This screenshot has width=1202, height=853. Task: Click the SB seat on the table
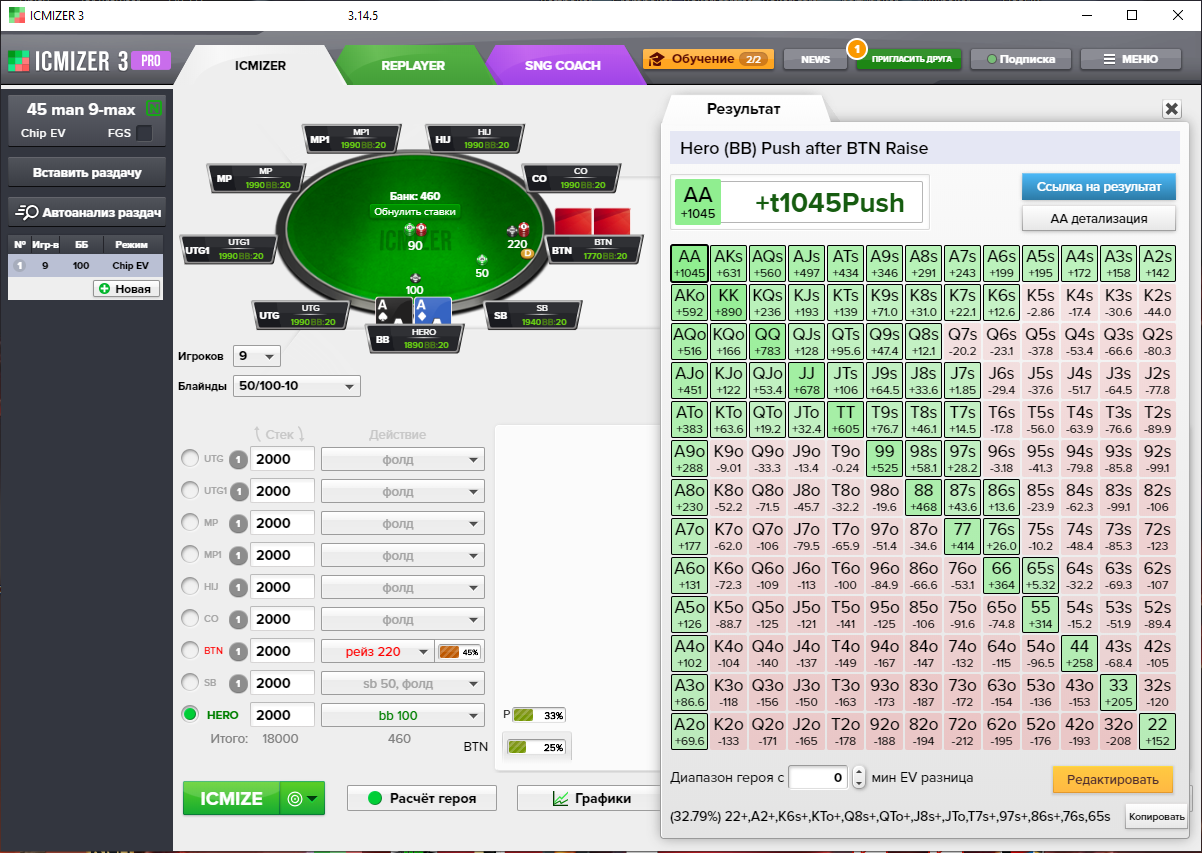pos(533,315)
